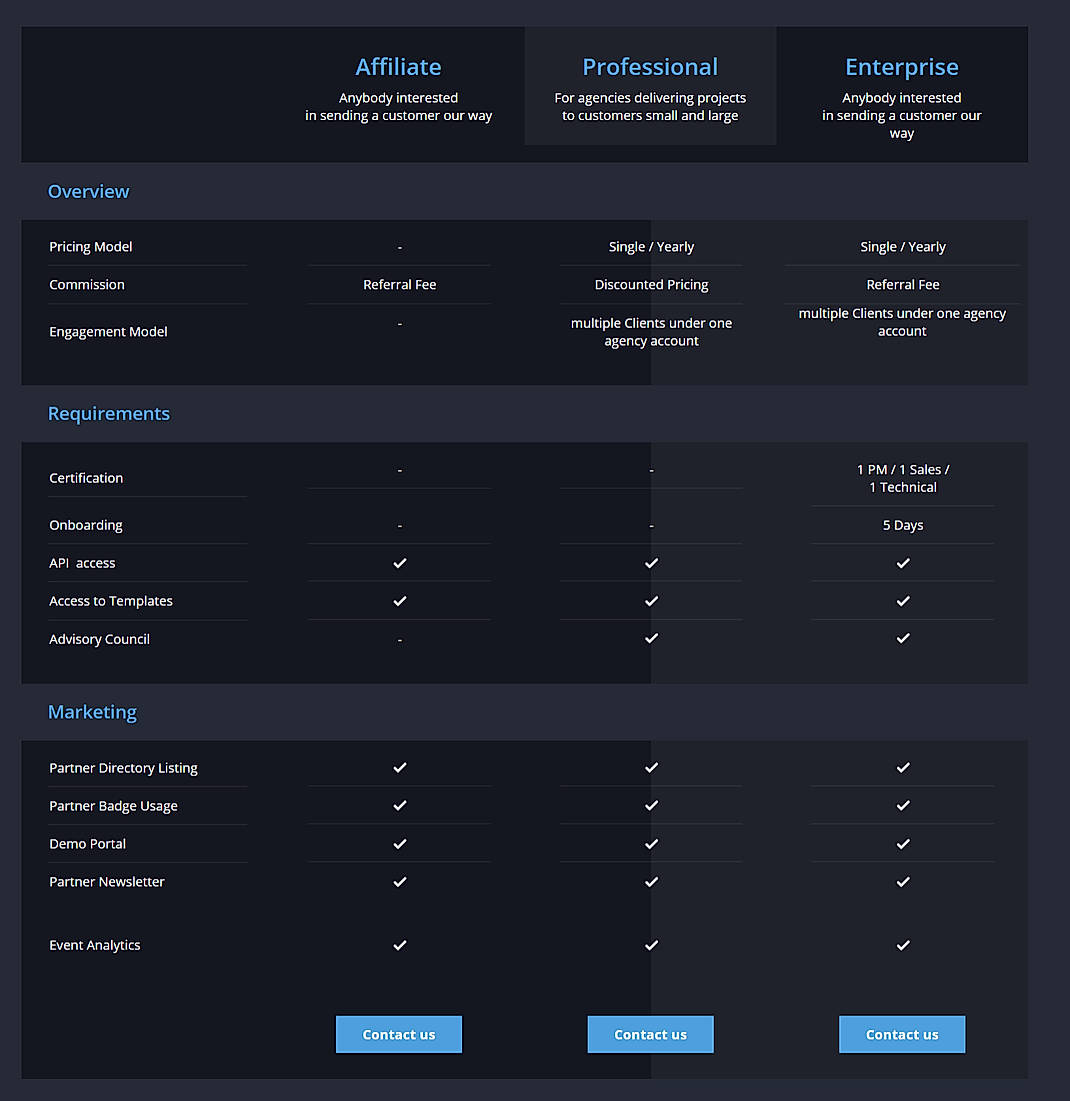Click Single / Yearly in Enterprise column
1070x1101 pixels.
pos(903,246)
